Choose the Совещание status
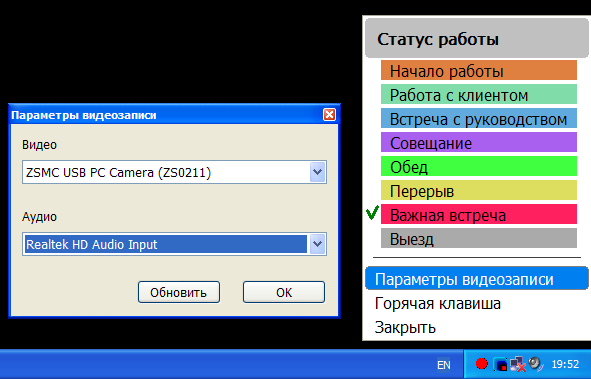 click(x=479, y=142)
